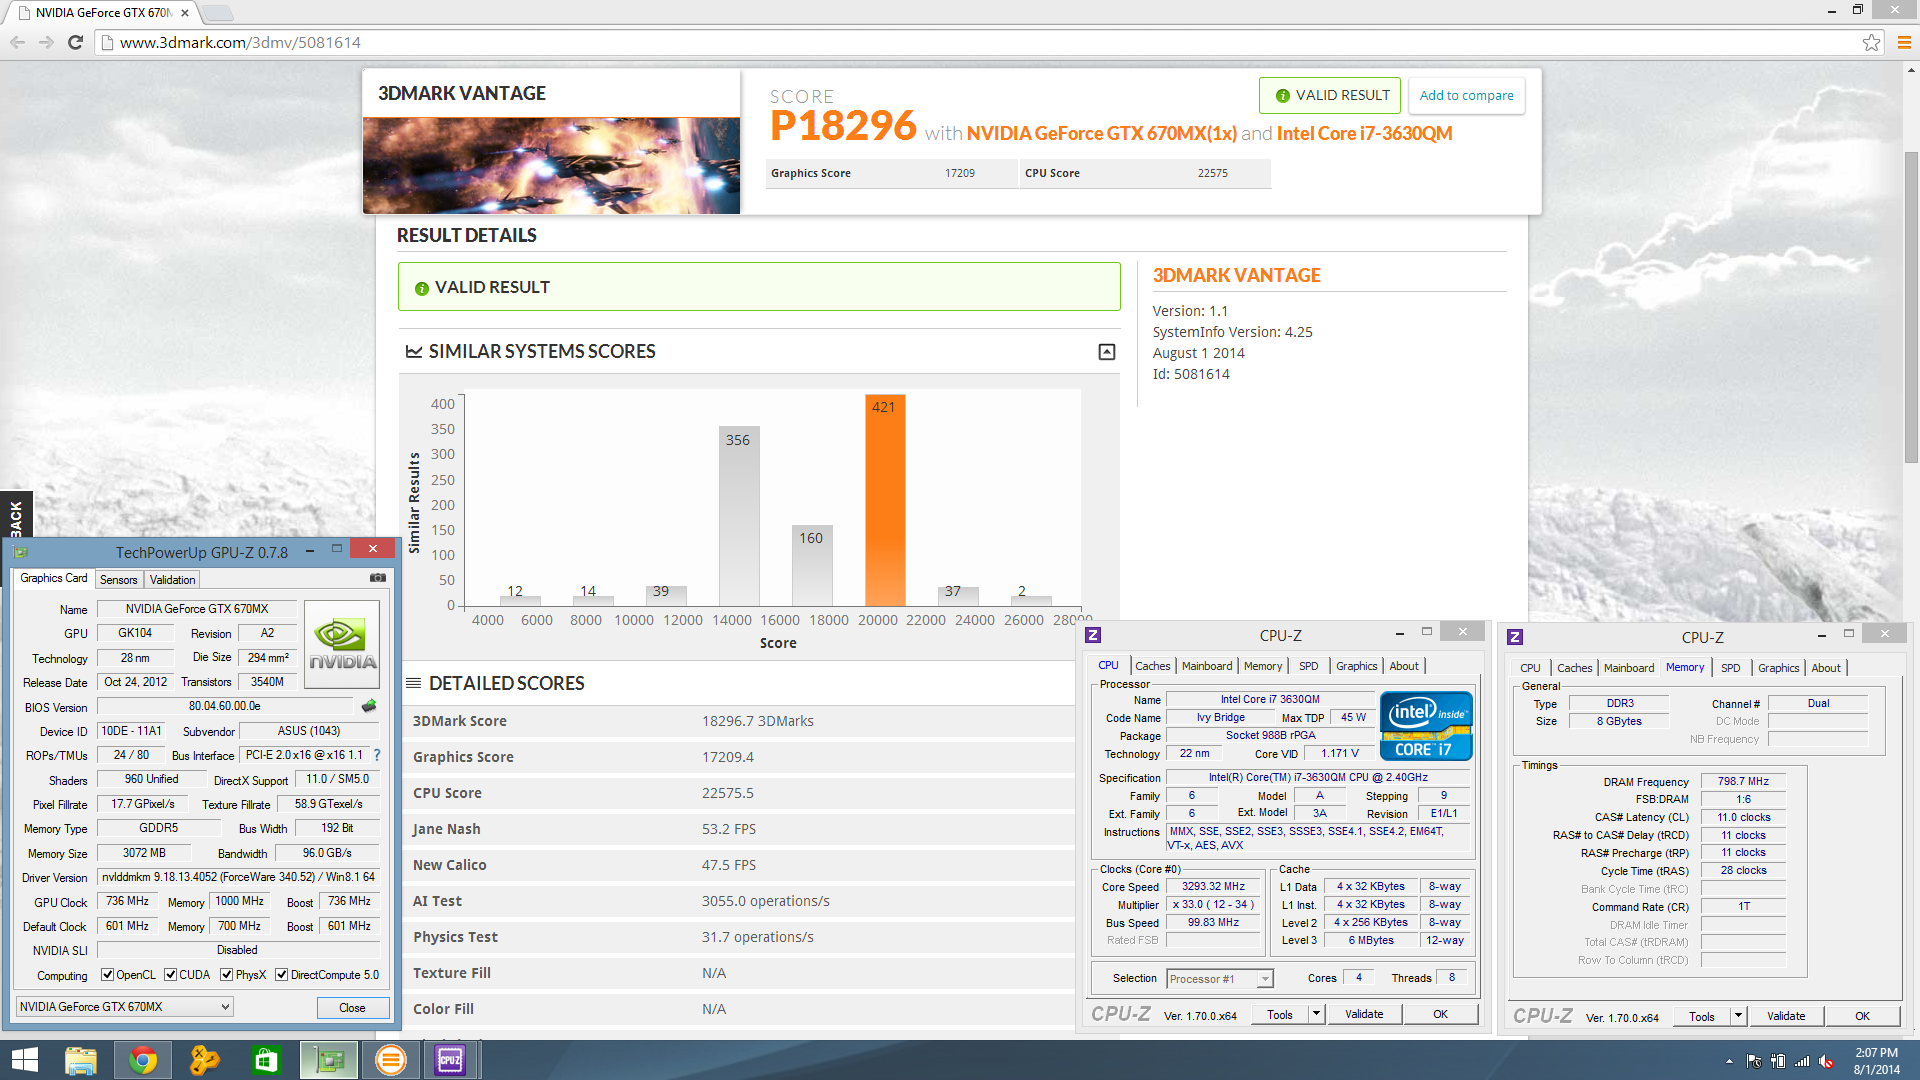Screen dimensions: 1920x1080
Task: Open GPU-Z taskbar icon
Action: coord(329,1060)
